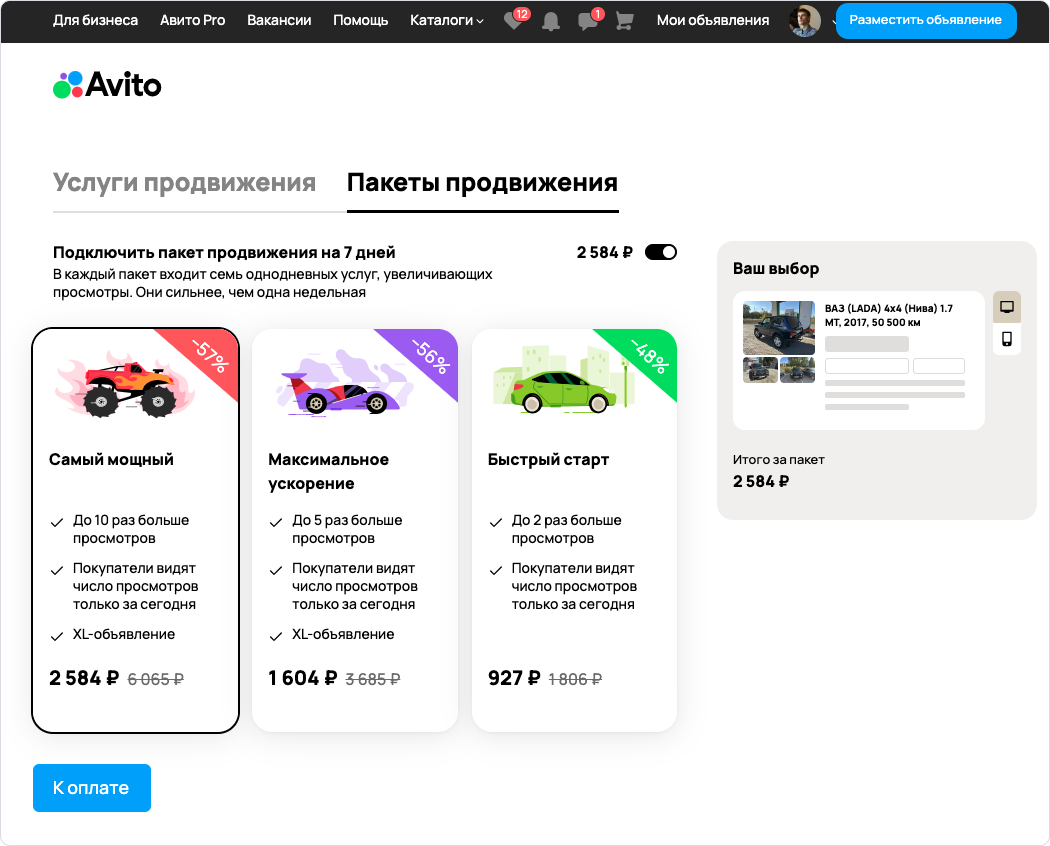
Task: Click XL-объявление in Самый мощный card
Action: click(124, 634)
